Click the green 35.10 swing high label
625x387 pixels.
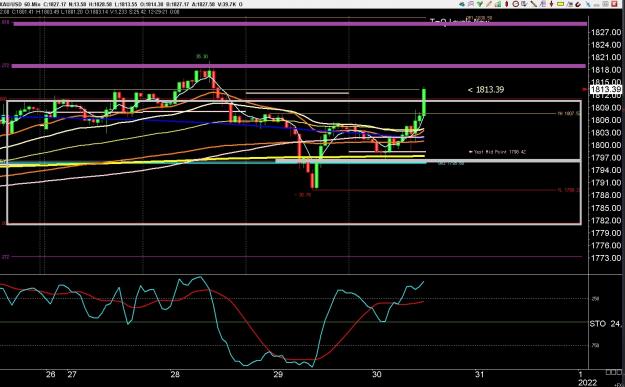tap(202, 57)
